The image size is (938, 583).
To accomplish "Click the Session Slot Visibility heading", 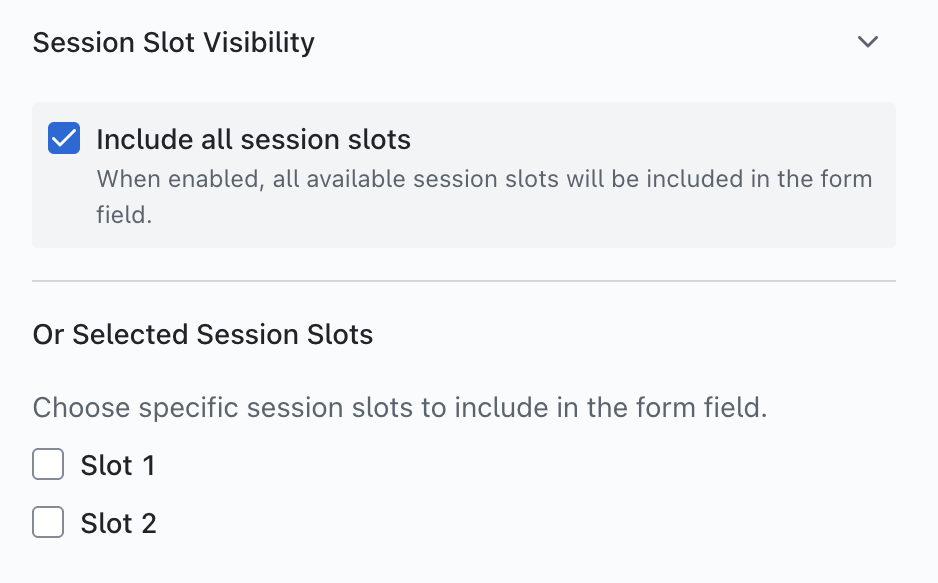I will pyautogui.click(x=173, y=42).
